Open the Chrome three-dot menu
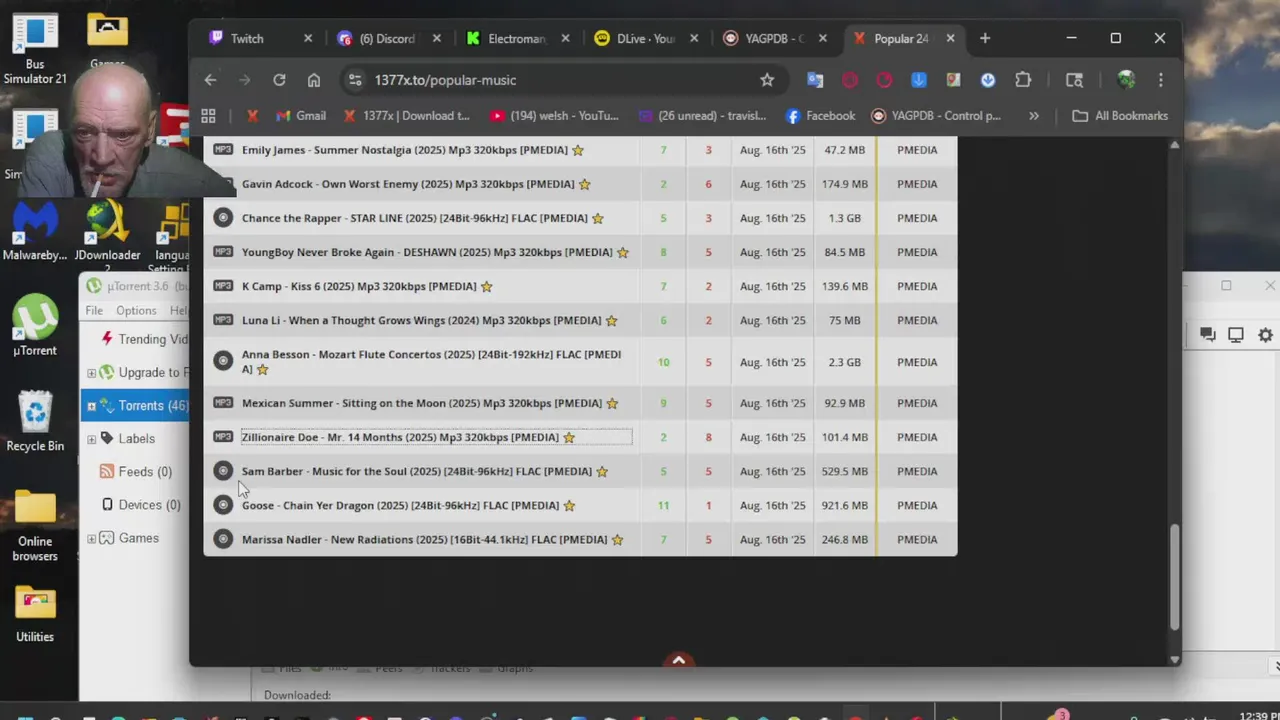Viewport: 1280px width, 720px height. coord(1160,80)
